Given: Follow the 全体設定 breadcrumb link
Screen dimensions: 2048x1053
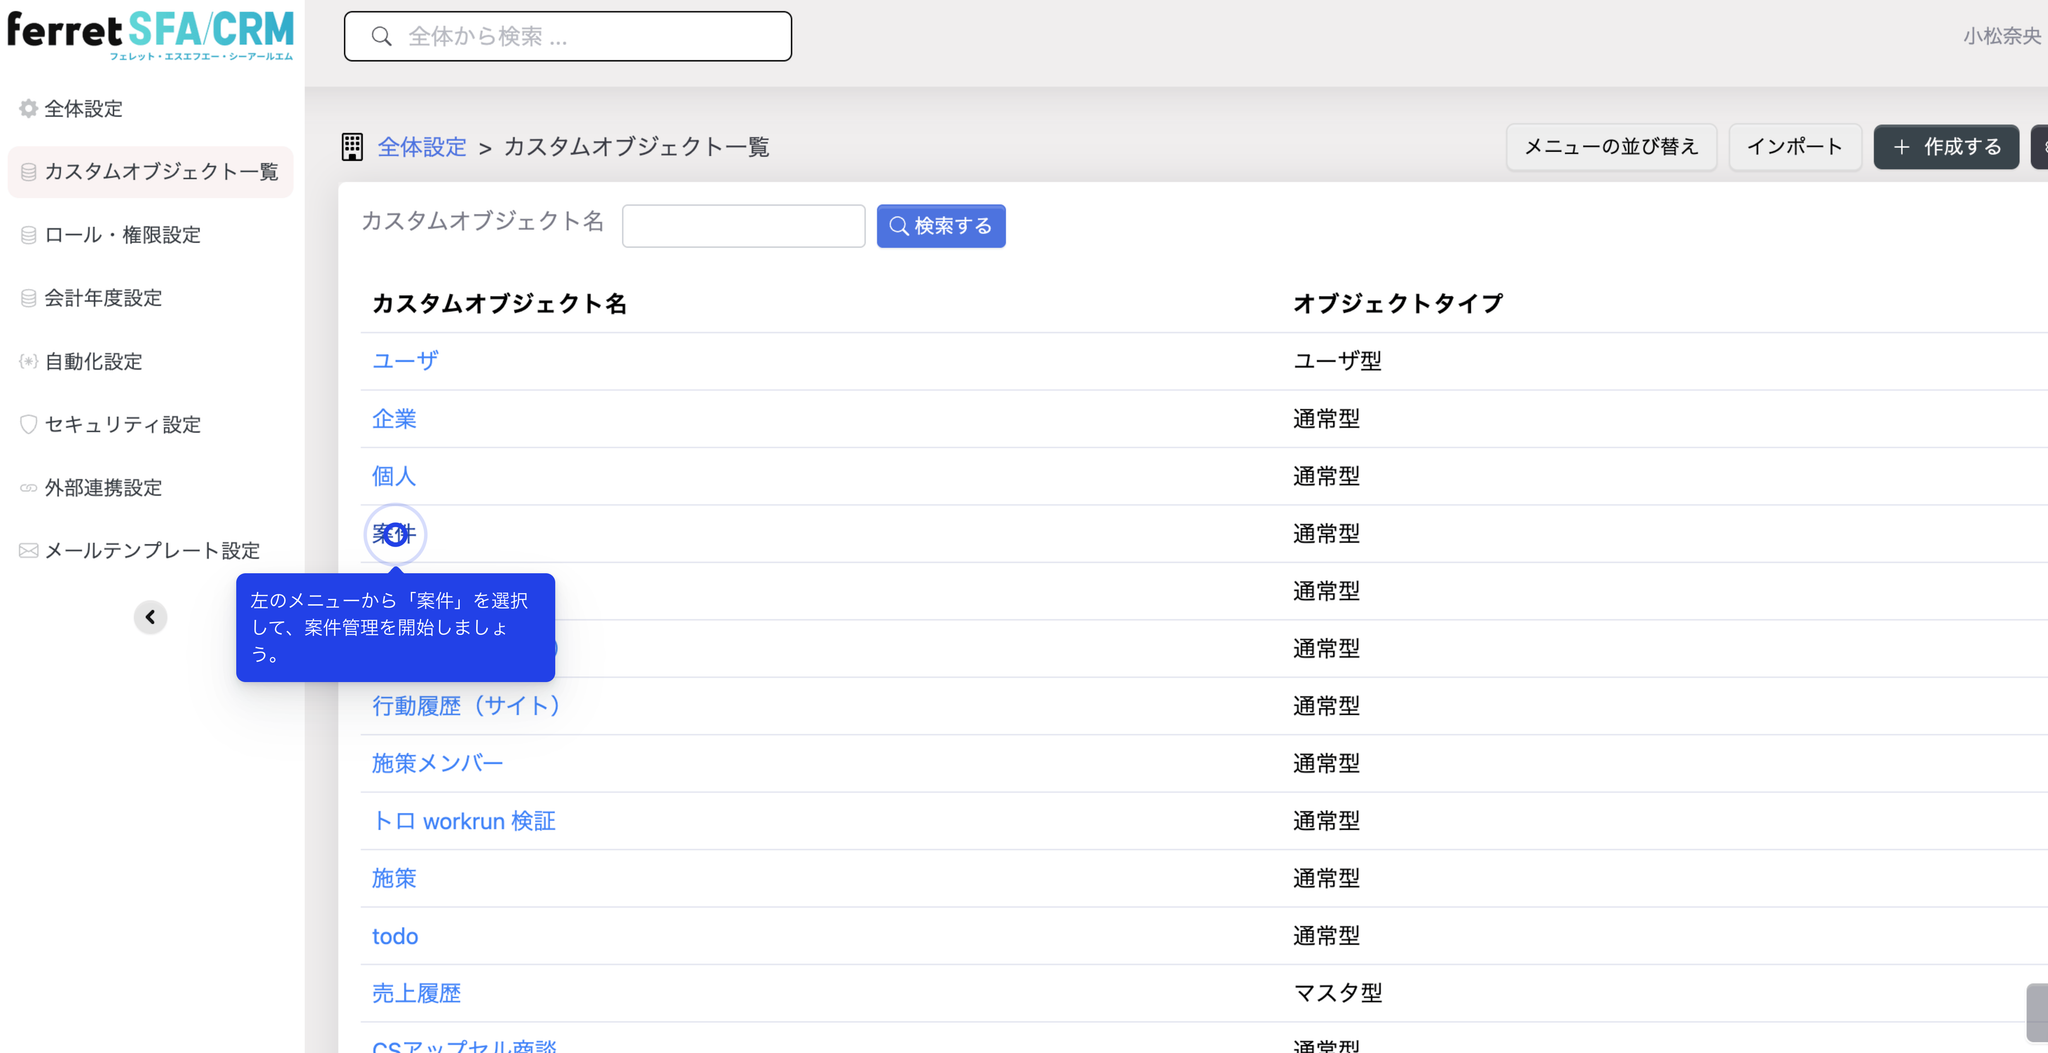Looking at the screenshot, I should [422, 147].
